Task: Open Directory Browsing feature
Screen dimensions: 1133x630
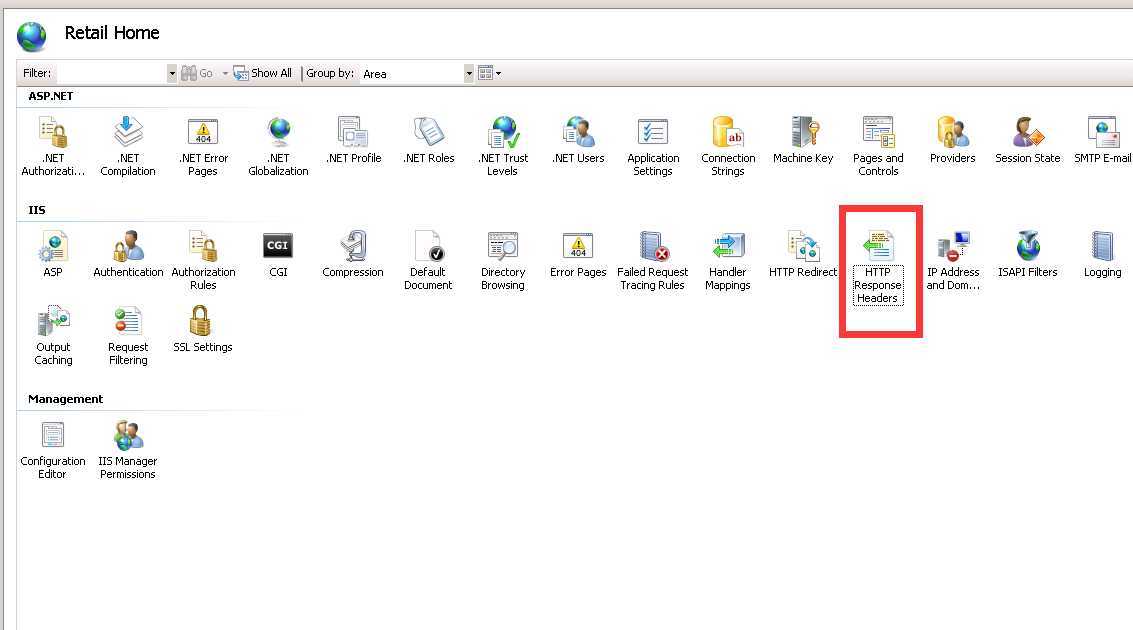Action: 503,261
